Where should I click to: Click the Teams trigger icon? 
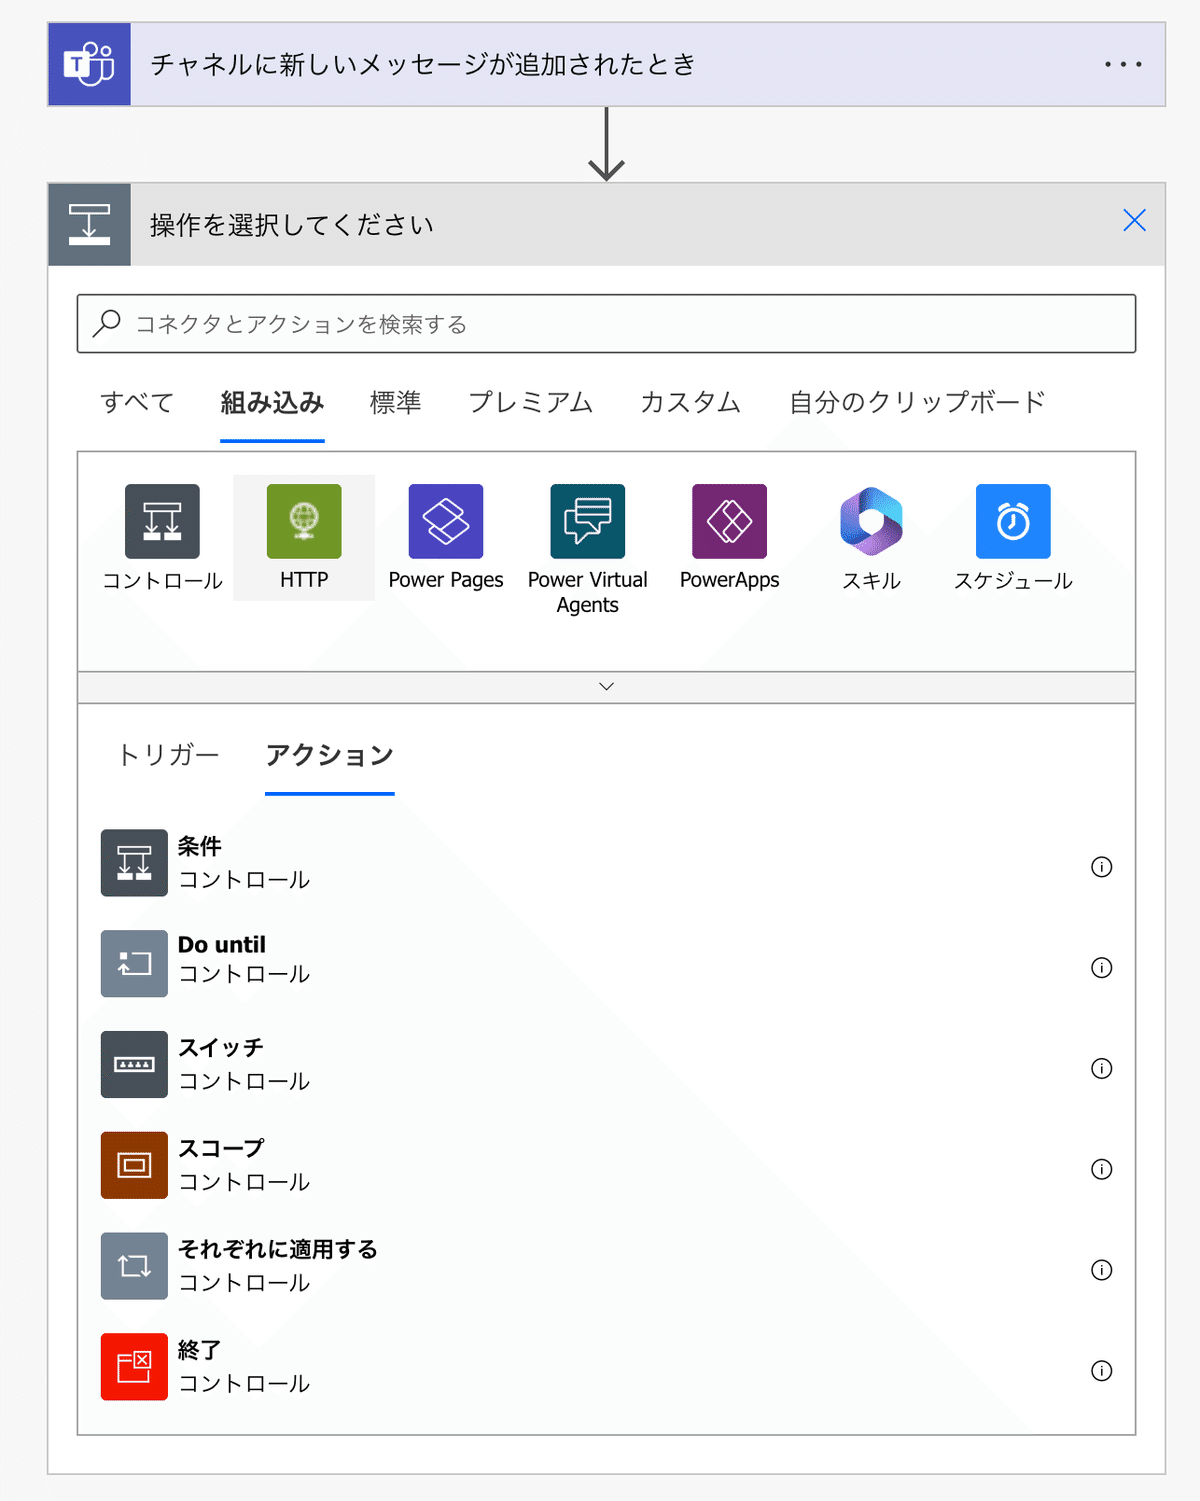[x=89, y=64]
